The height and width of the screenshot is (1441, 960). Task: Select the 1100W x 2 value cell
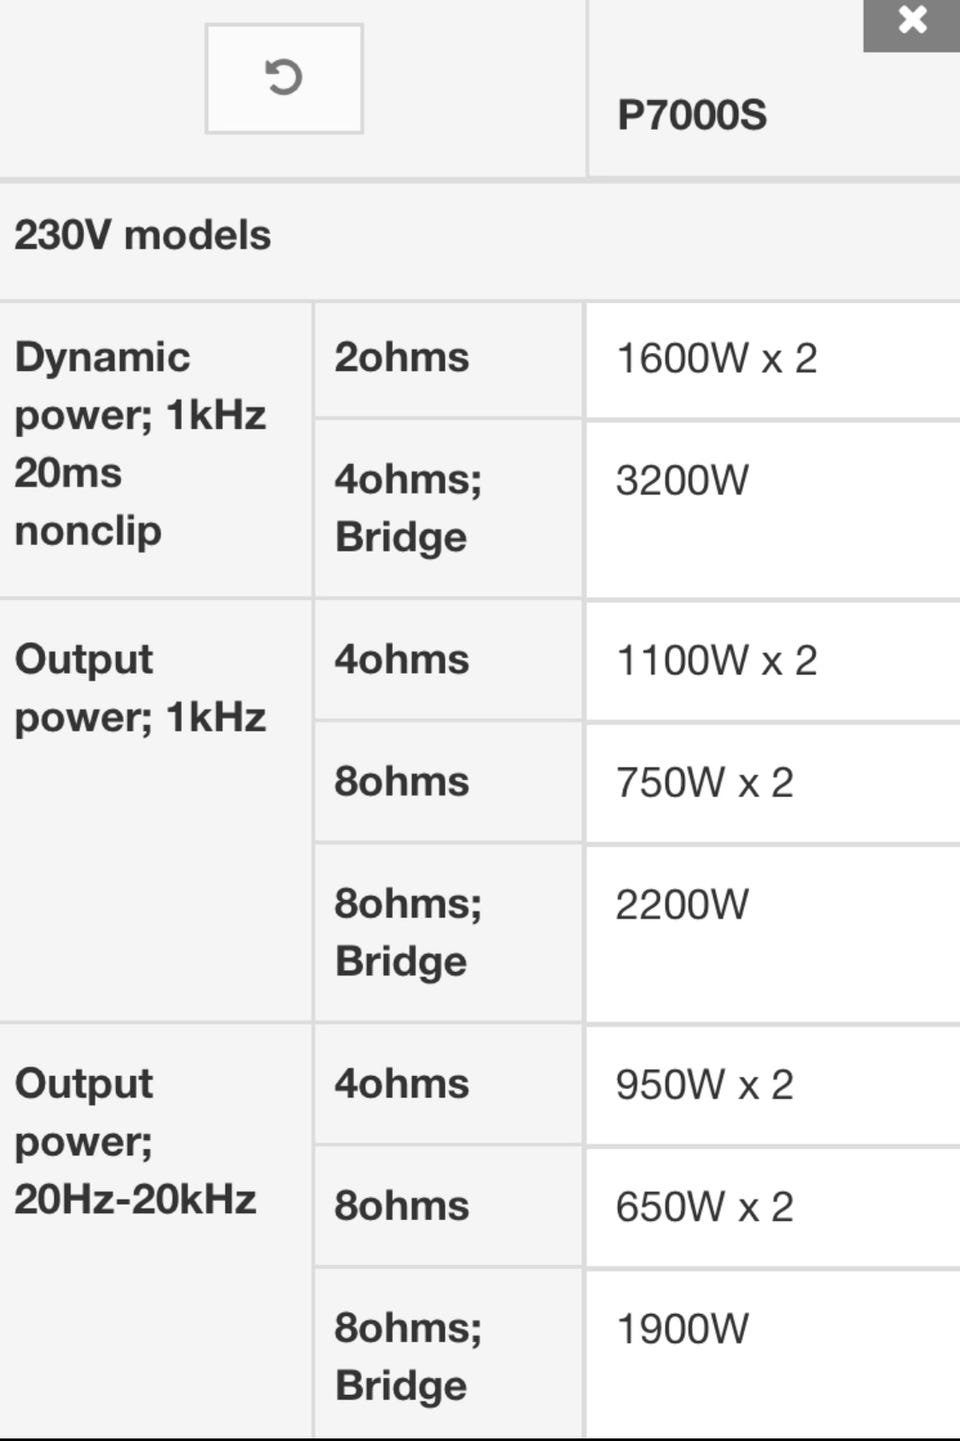tap(773, 661)
